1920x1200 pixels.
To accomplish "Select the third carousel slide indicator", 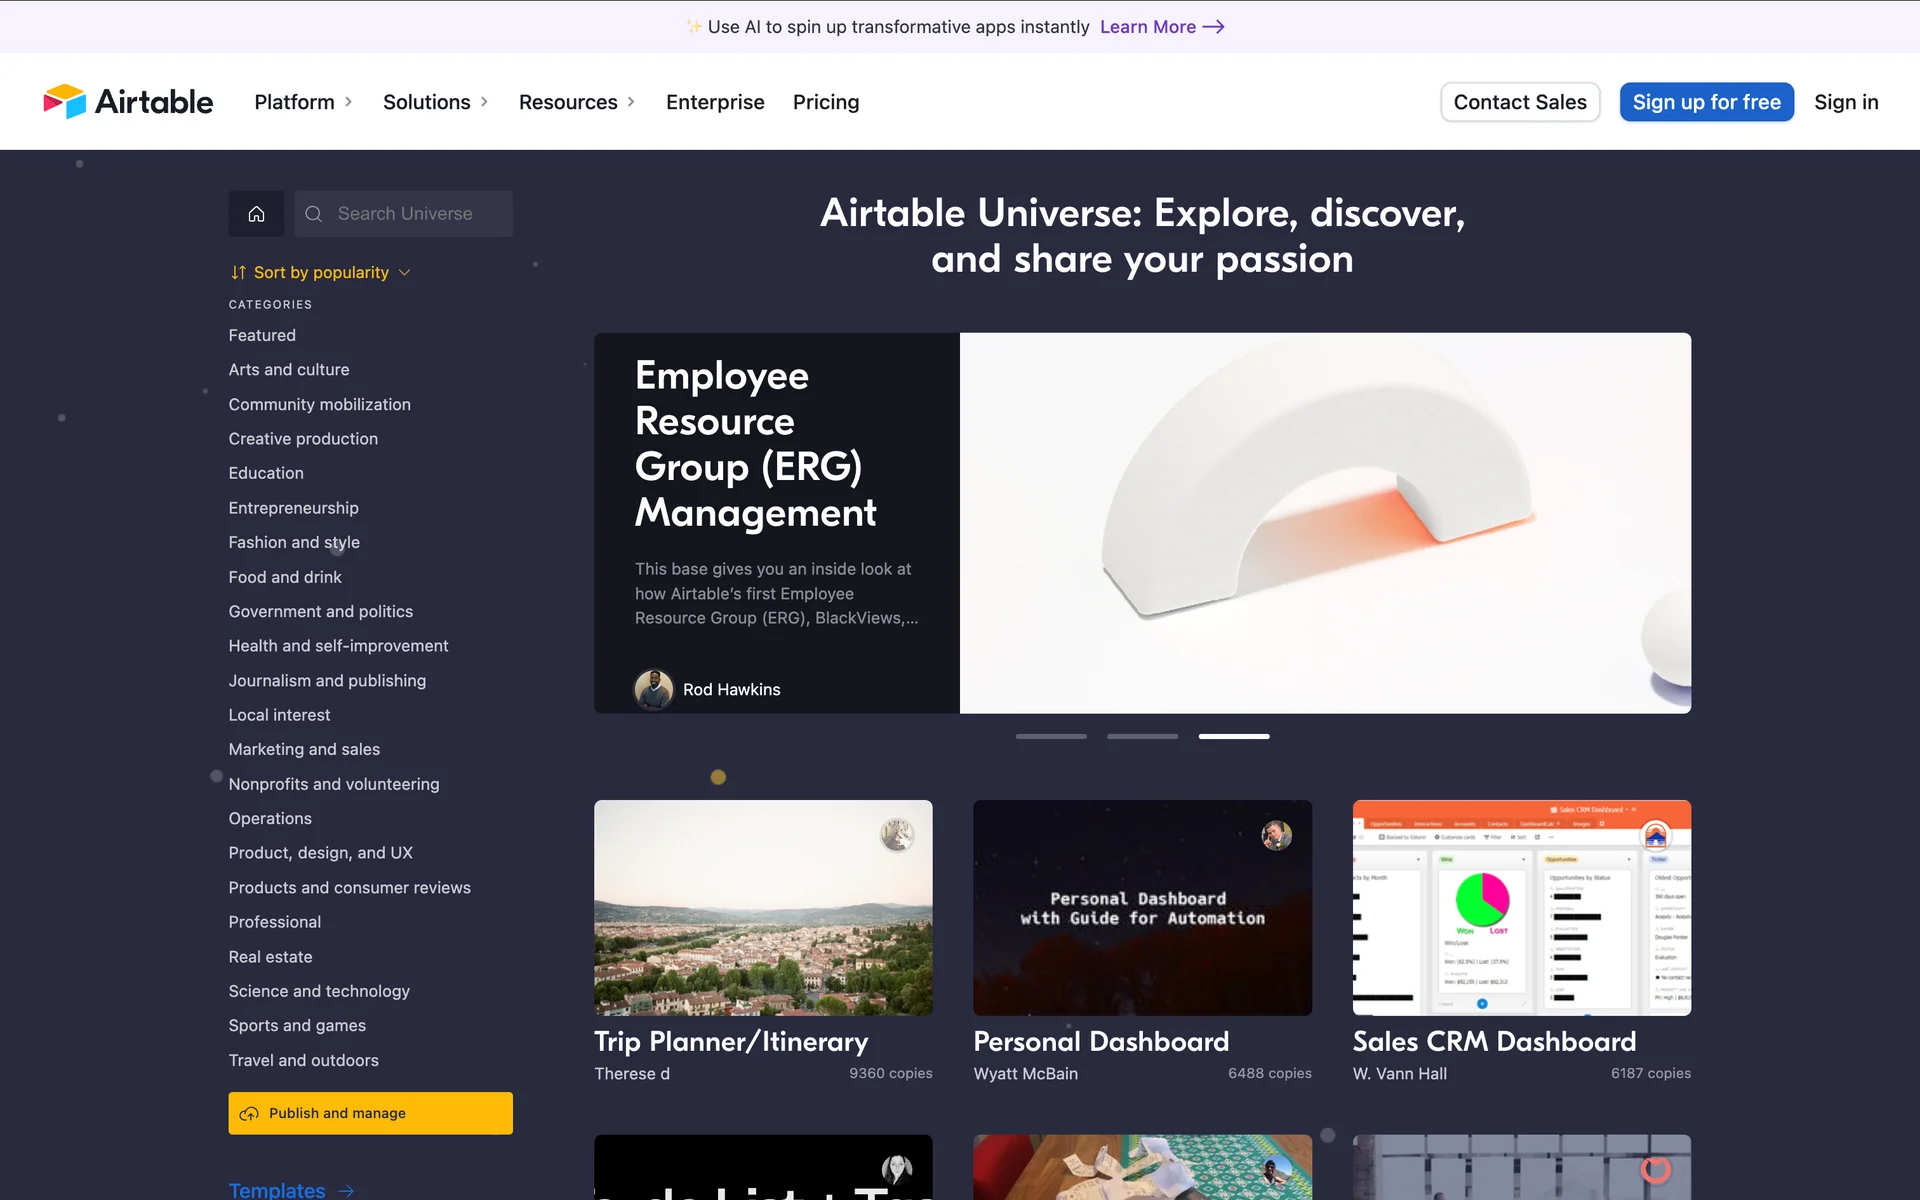I will [x=1234, y=737].
